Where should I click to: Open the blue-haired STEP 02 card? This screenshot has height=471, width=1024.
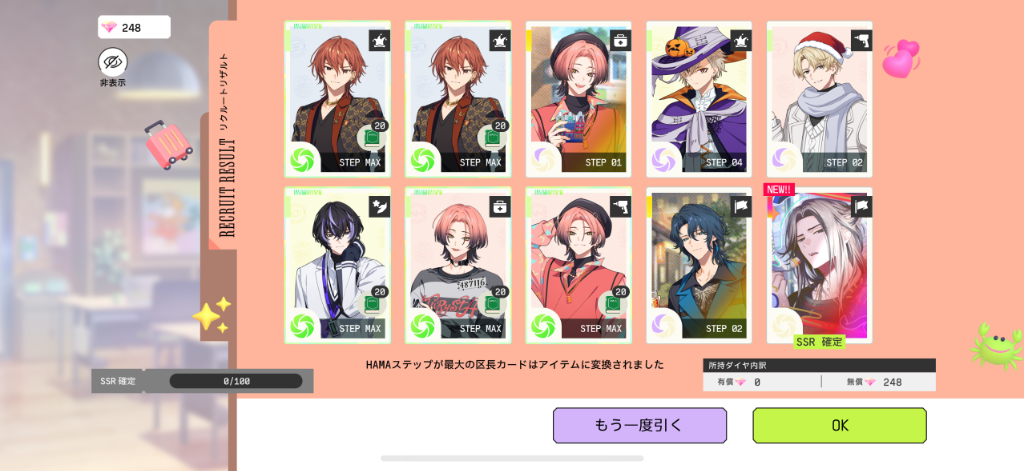coord(699,265)
